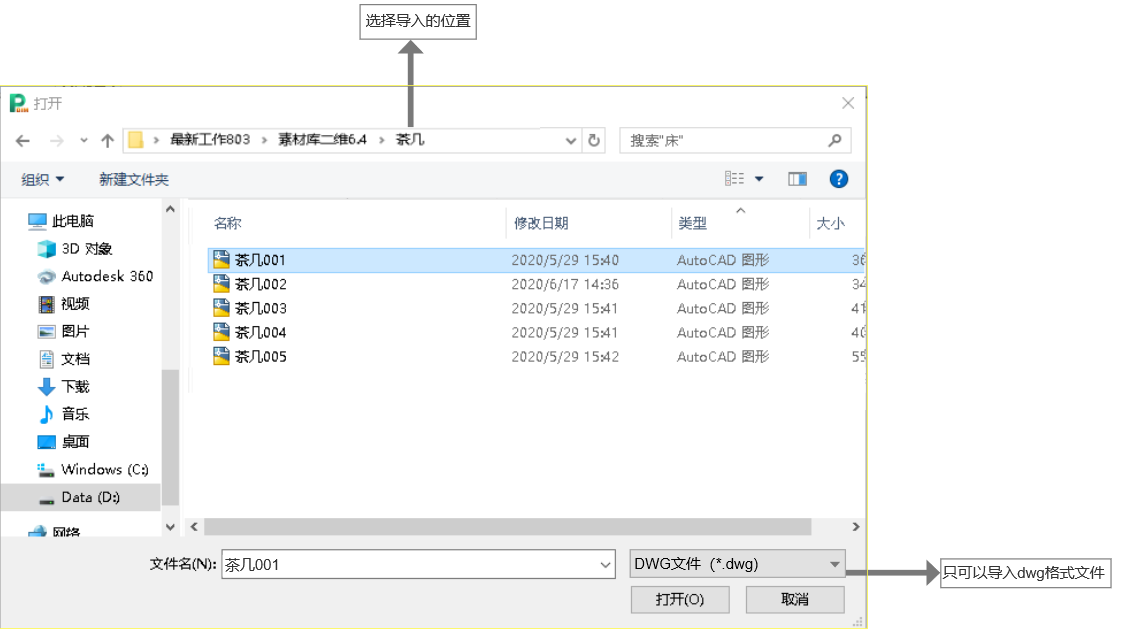Click navigation pane scroll up arrow
The image size is (1121, 630).
[x=170, y=210]
